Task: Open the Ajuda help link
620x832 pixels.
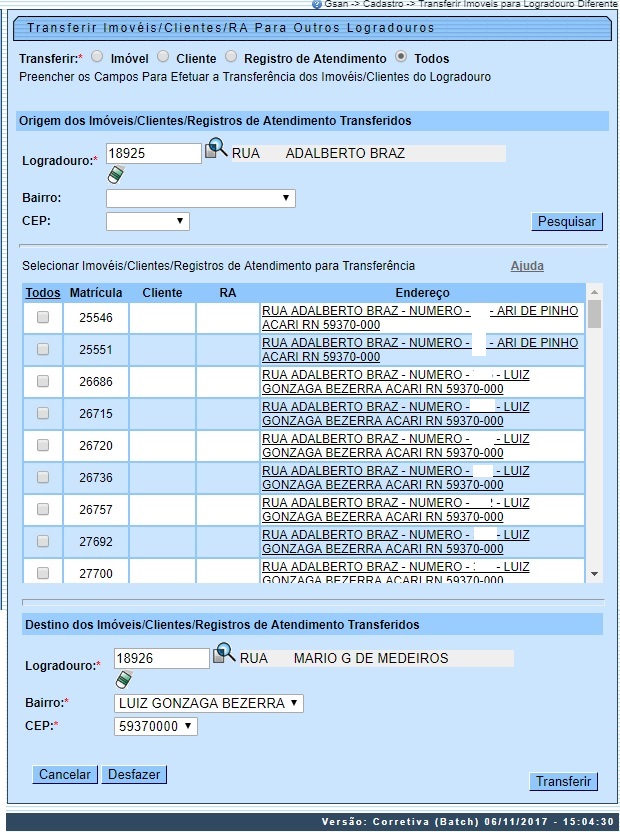Action: click(x=527, y=266)
